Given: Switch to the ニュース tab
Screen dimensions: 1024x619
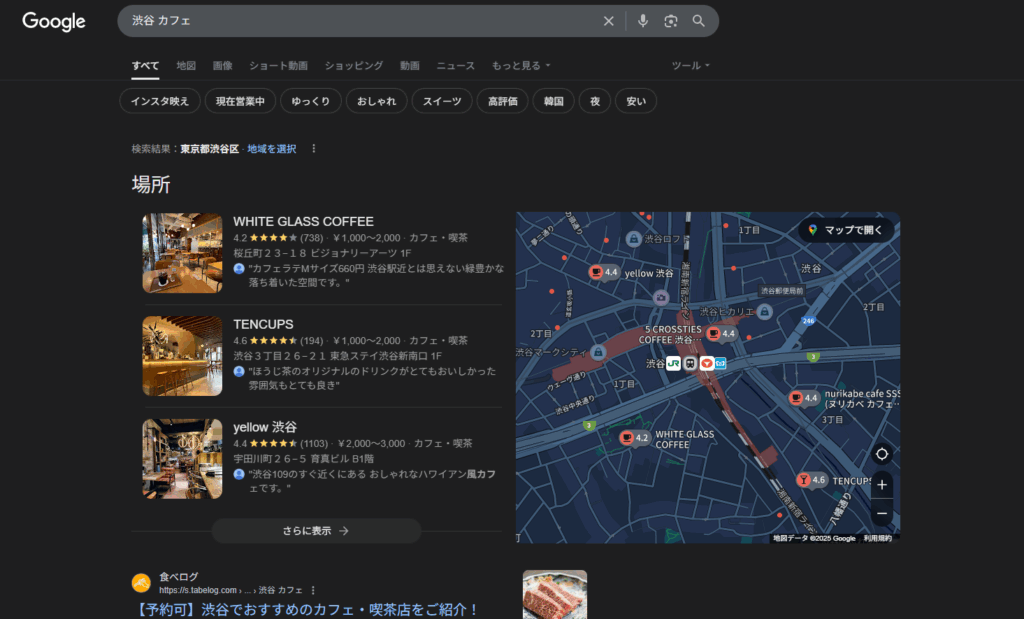Looking at the screenshot, I should tap(456, 66).
